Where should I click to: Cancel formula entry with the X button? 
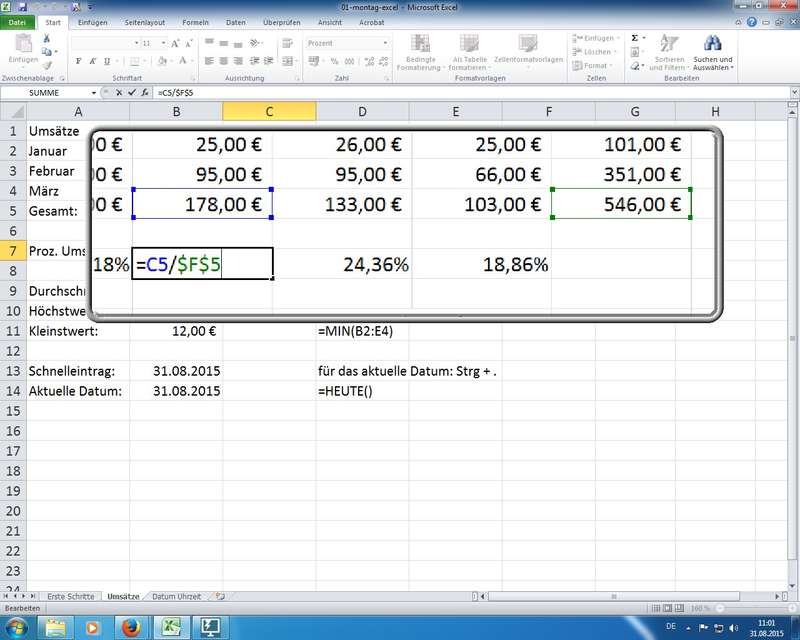tap(121, 92)
